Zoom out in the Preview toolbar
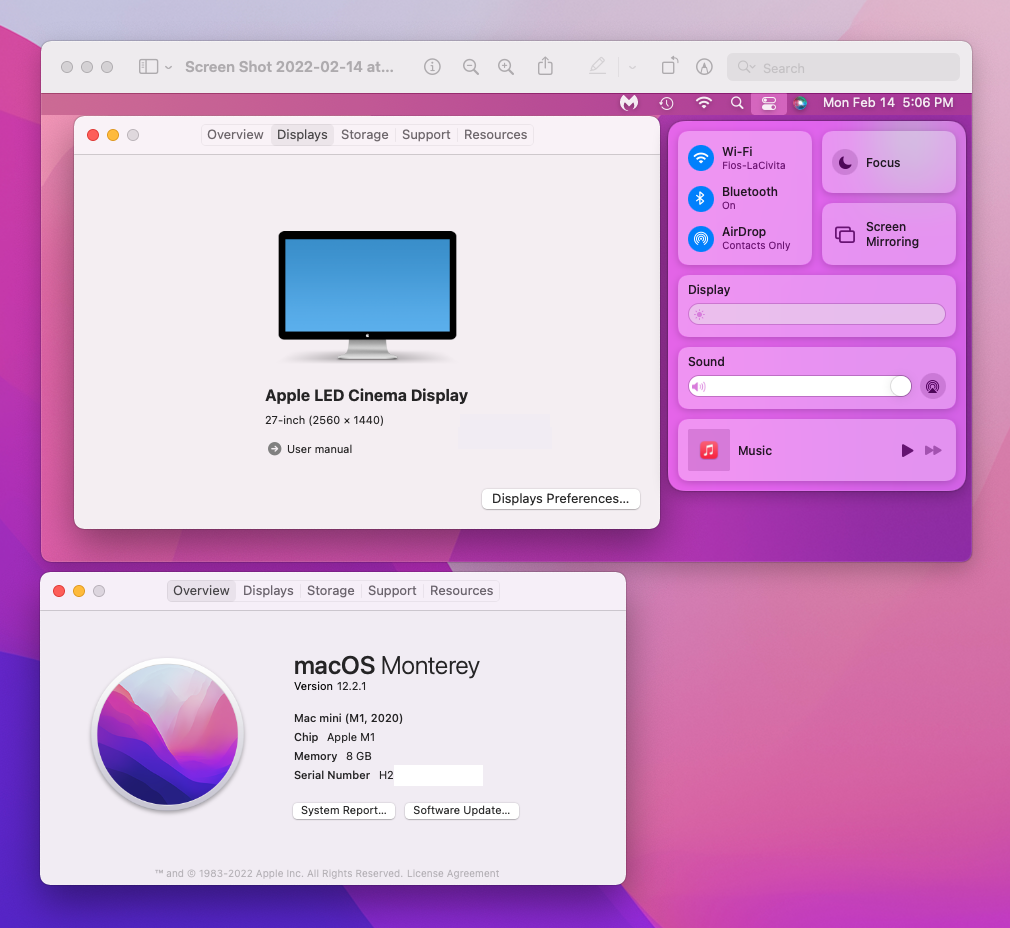 coord(471,67)
